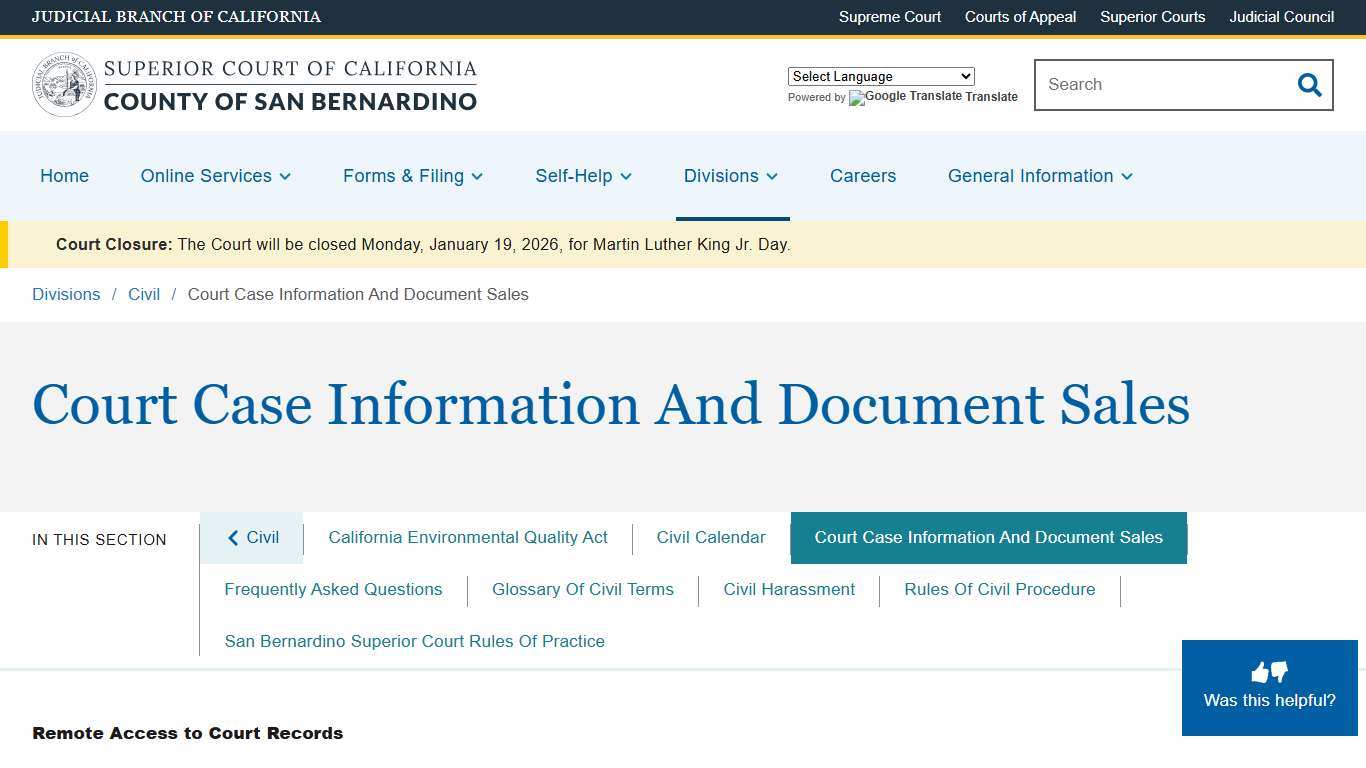This screenshot has width=1366, height=768.
Task: Click the Self-Help chevron icon
Action: click(626, 176)
